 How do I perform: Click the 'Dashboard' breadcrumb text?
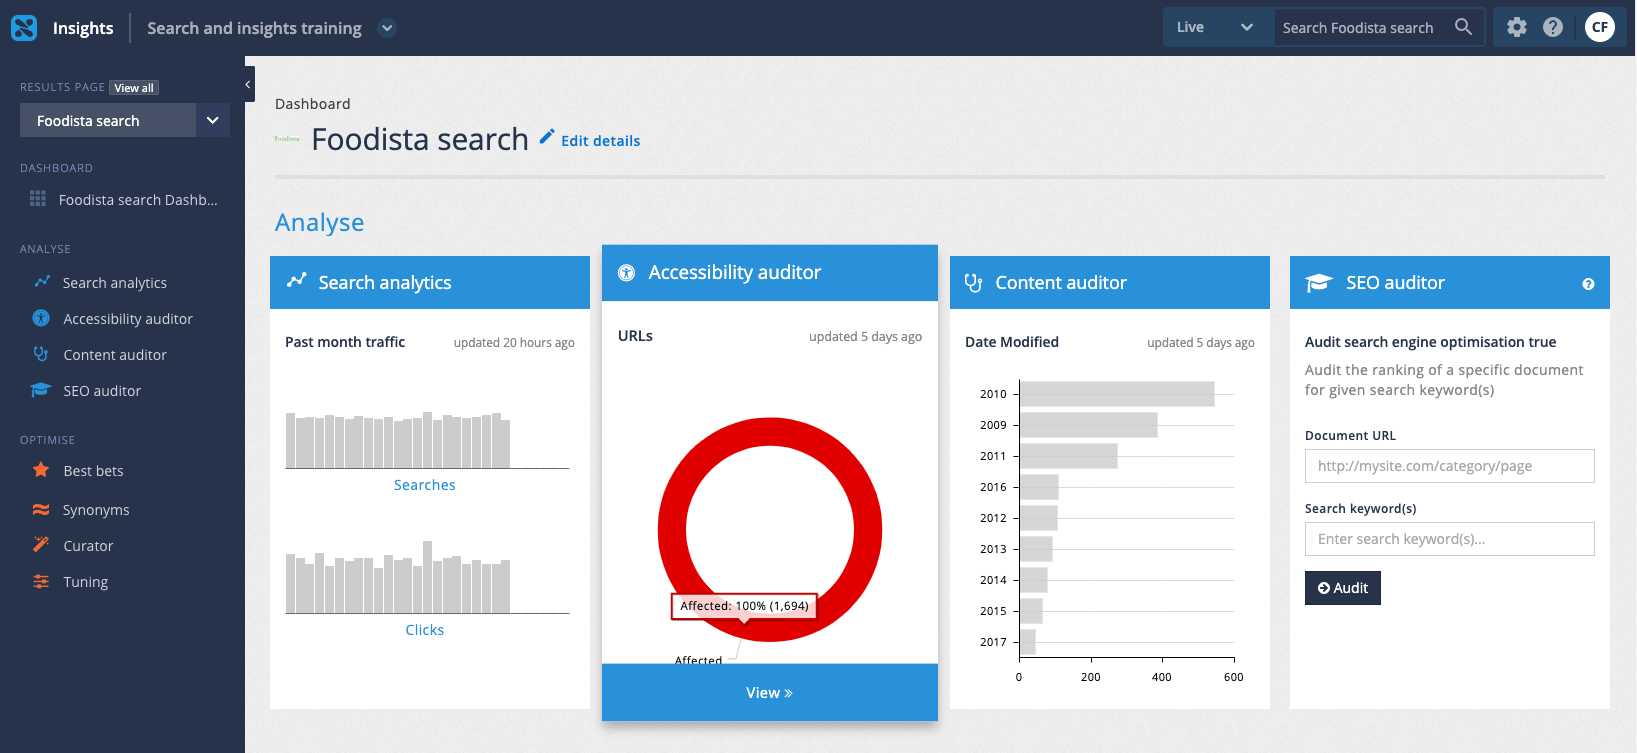tap(313, 104)
